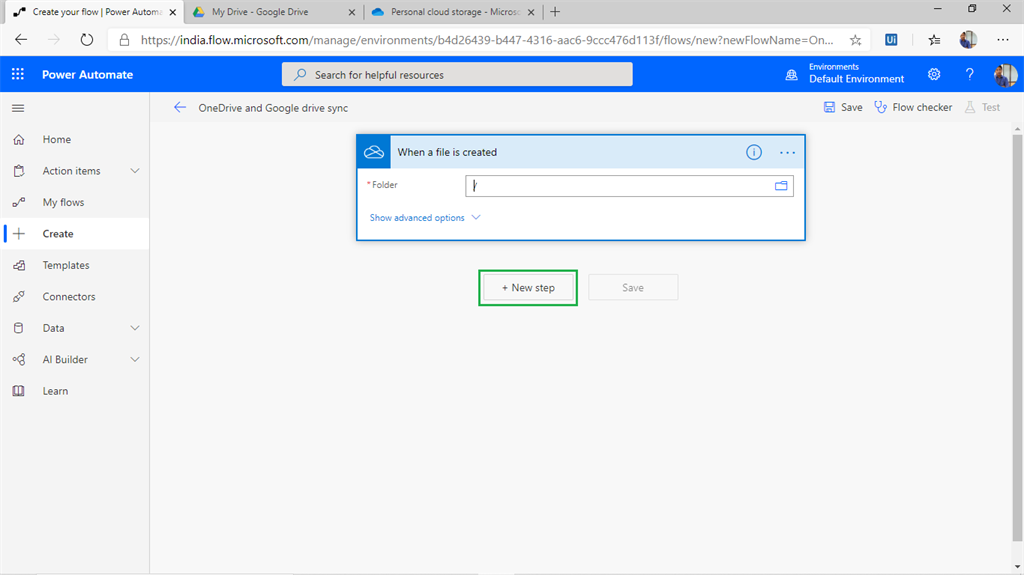This screenshot has width=1024, height=575.
Task: Click into the Folder input field
Action: (x=629, y=186)
